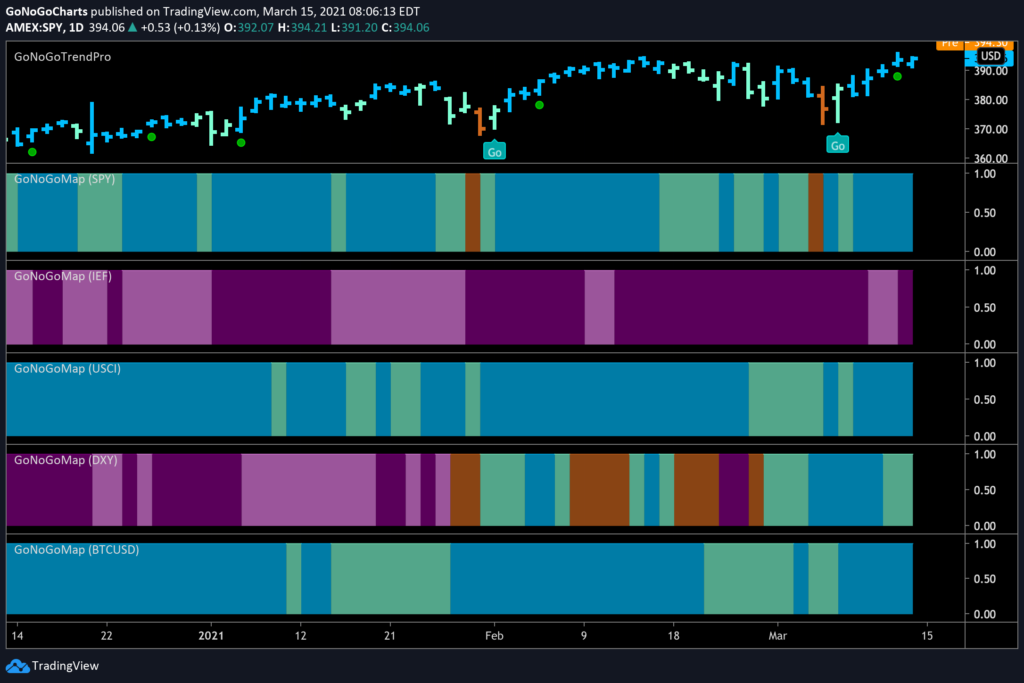Click the second Go signal marker in March

click(x=837, y=144)
